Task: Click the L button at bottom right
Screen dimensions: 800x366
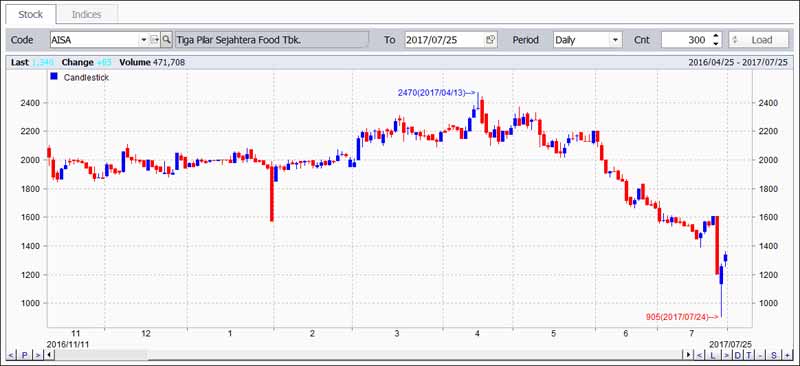Action: 713,355
